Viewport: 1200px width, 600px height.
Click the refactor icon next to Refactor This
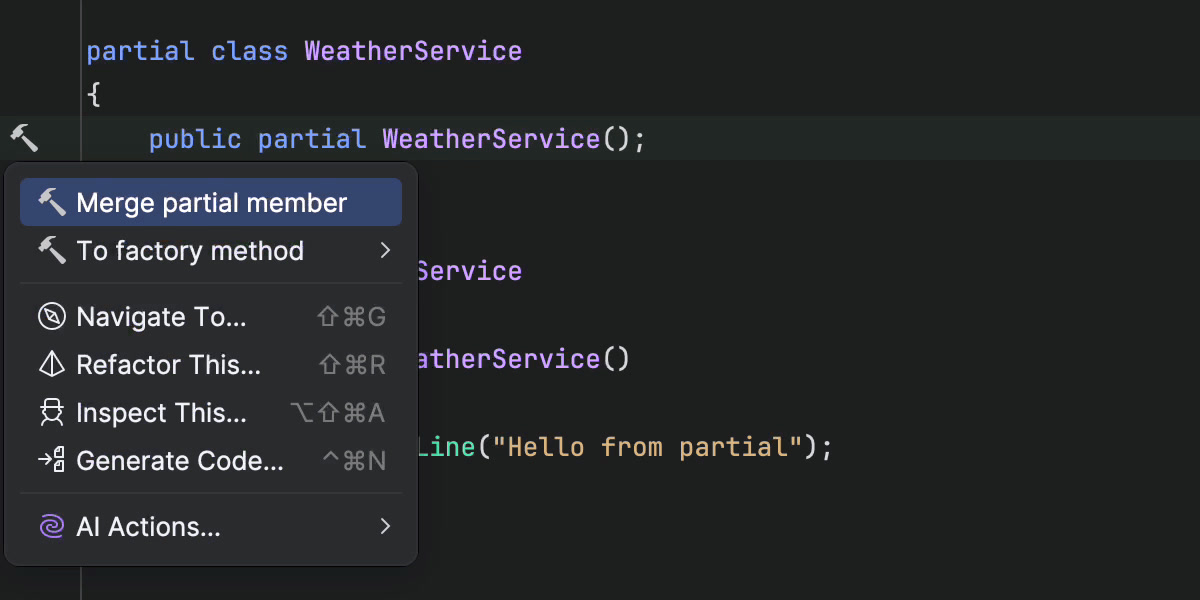tap(52, 364)
